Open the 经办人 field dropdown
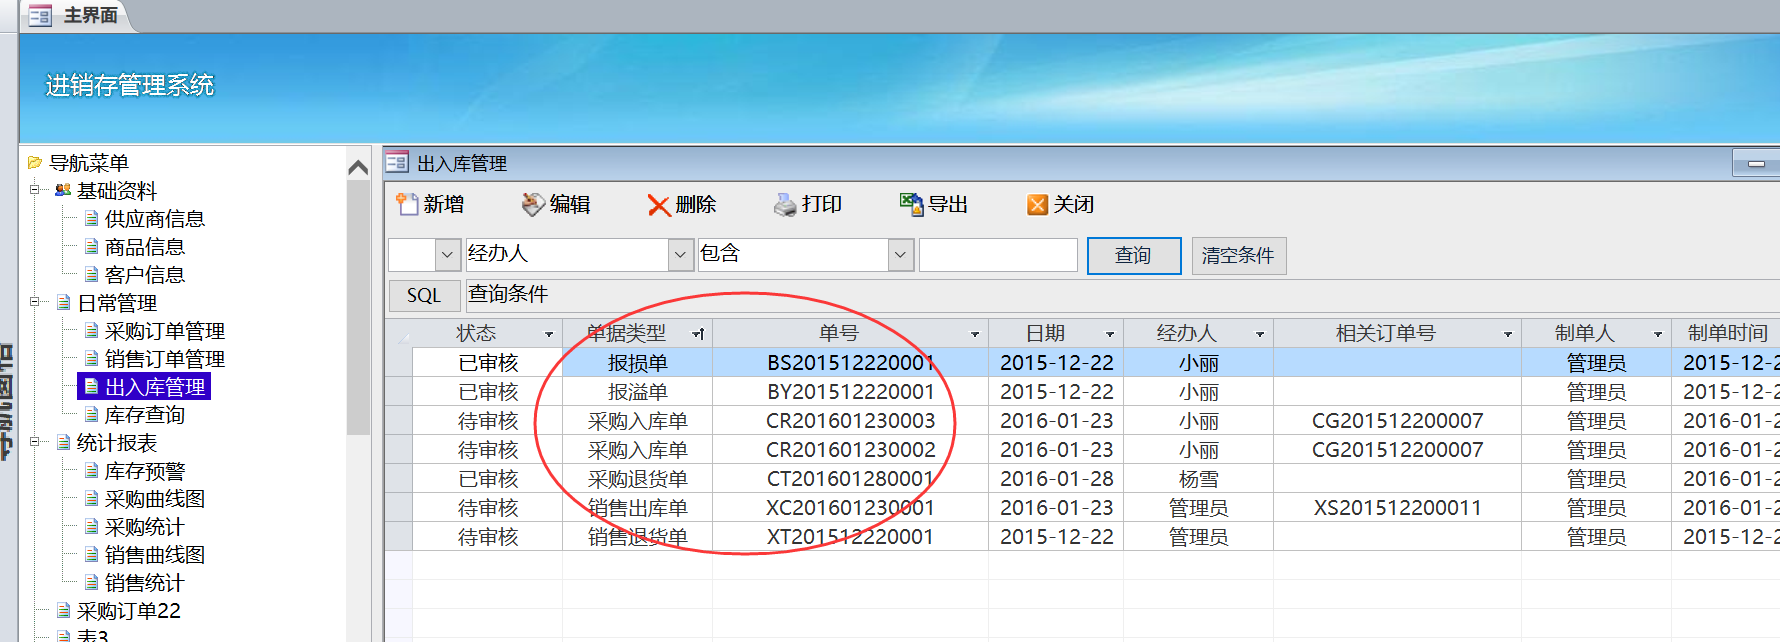 680,255
